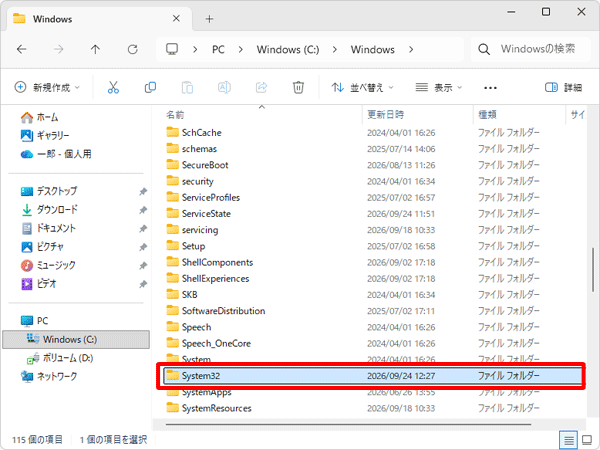Click pin icon beside ミュージック
The width and height of the screenshot is (600, 450).
[x=143, y=266]
